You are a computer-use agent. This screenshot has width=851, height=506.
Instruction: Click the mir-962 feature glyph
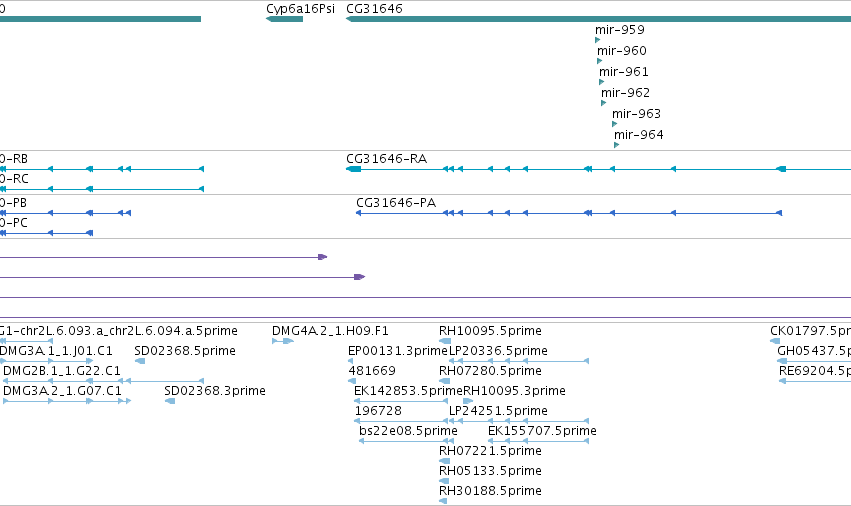click(x=604, y=103)
